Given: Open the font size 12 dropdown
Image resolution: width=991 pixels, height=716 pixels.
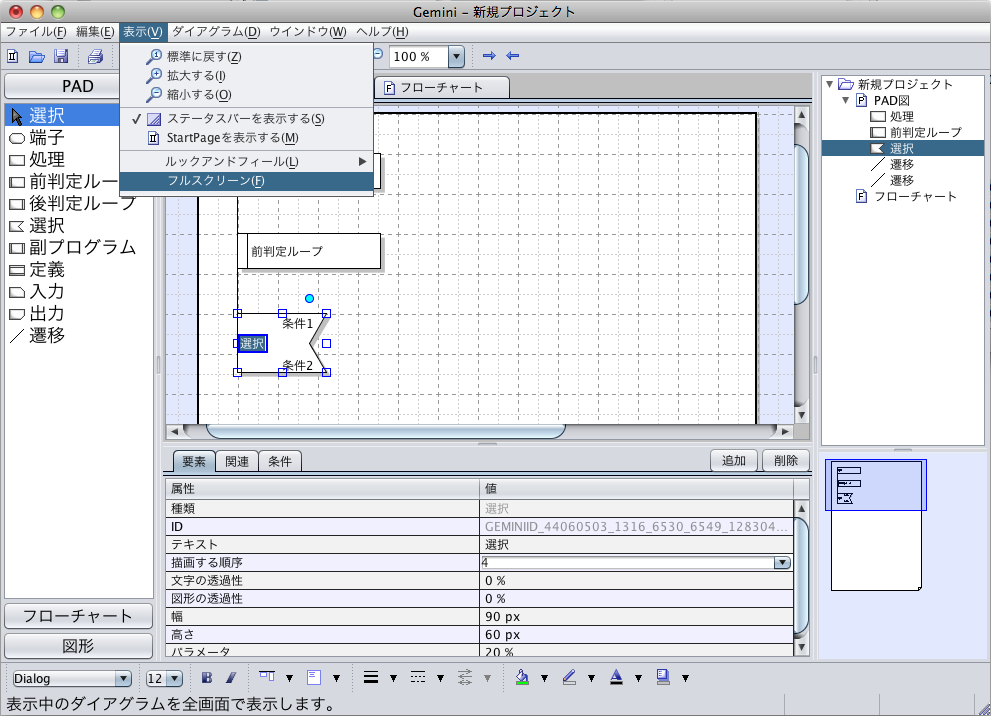Looking at the screenshot, I should coord(176,679).
